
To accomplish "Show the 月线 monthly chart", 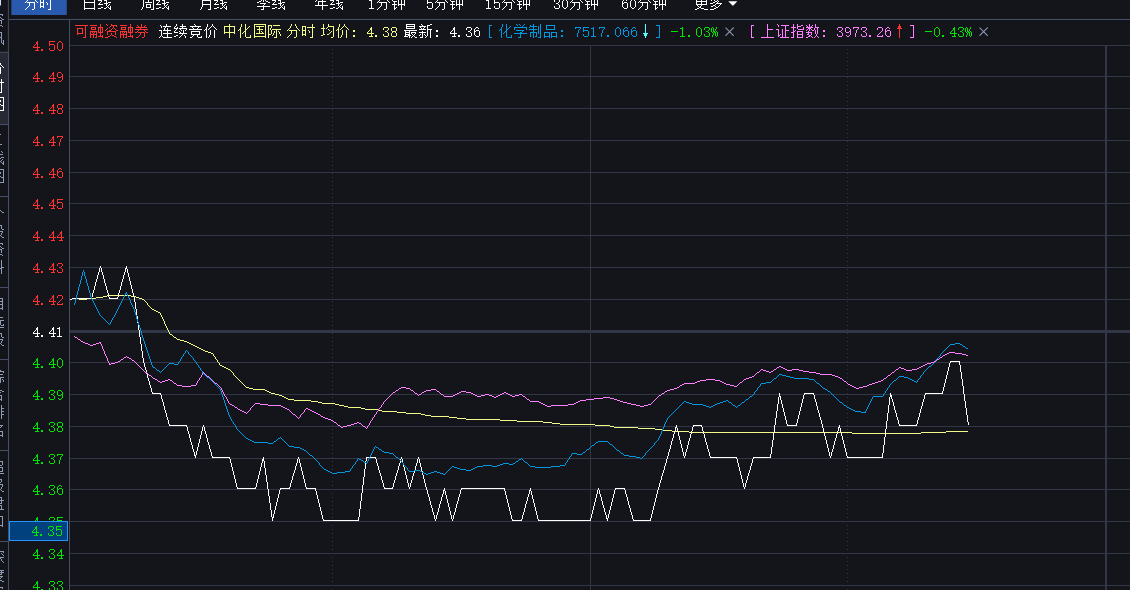I will (213, 5).
